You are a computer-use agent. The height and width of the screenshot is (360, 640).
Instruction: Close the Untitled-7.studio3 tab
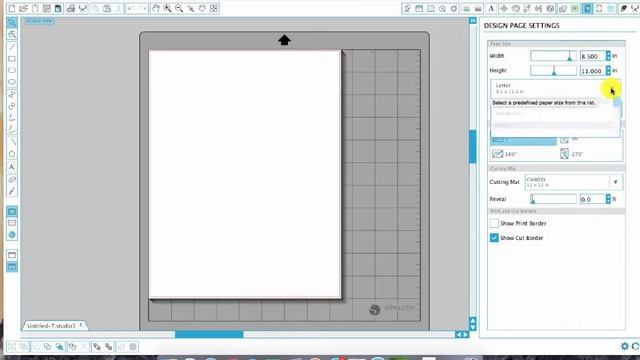click(81, 325)
